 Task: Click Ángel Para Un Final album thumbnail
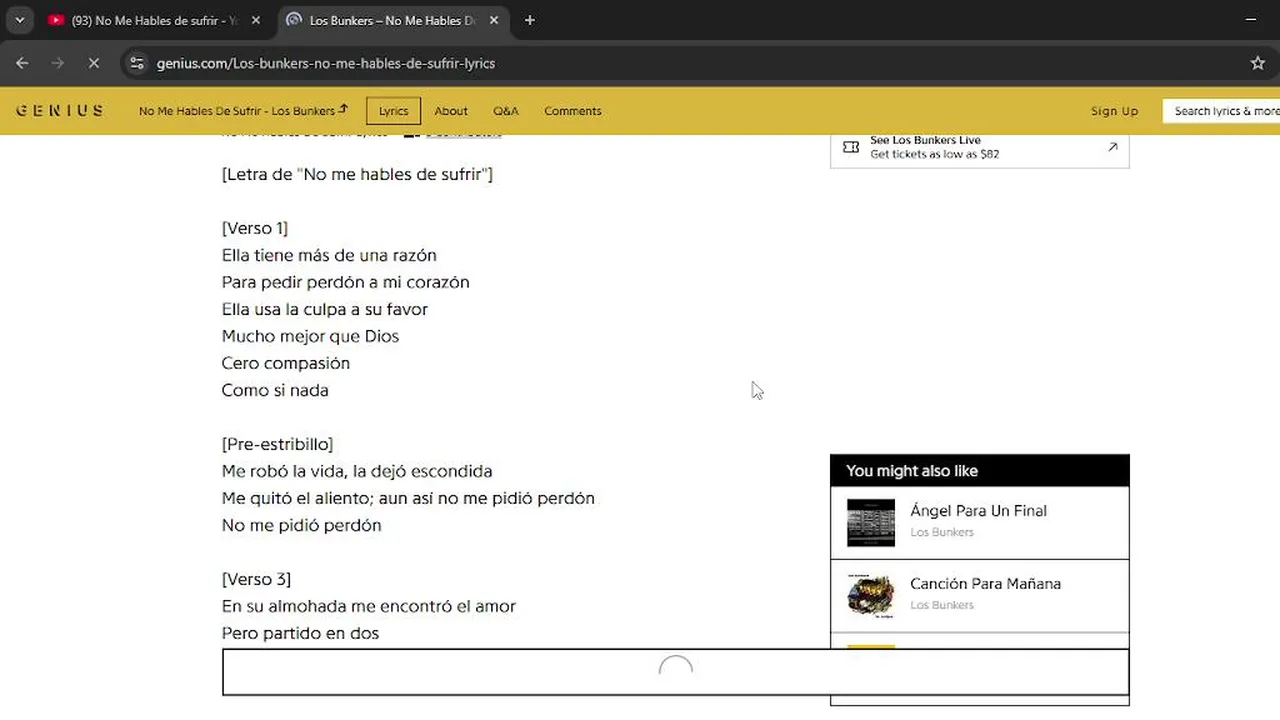point(871,523)
